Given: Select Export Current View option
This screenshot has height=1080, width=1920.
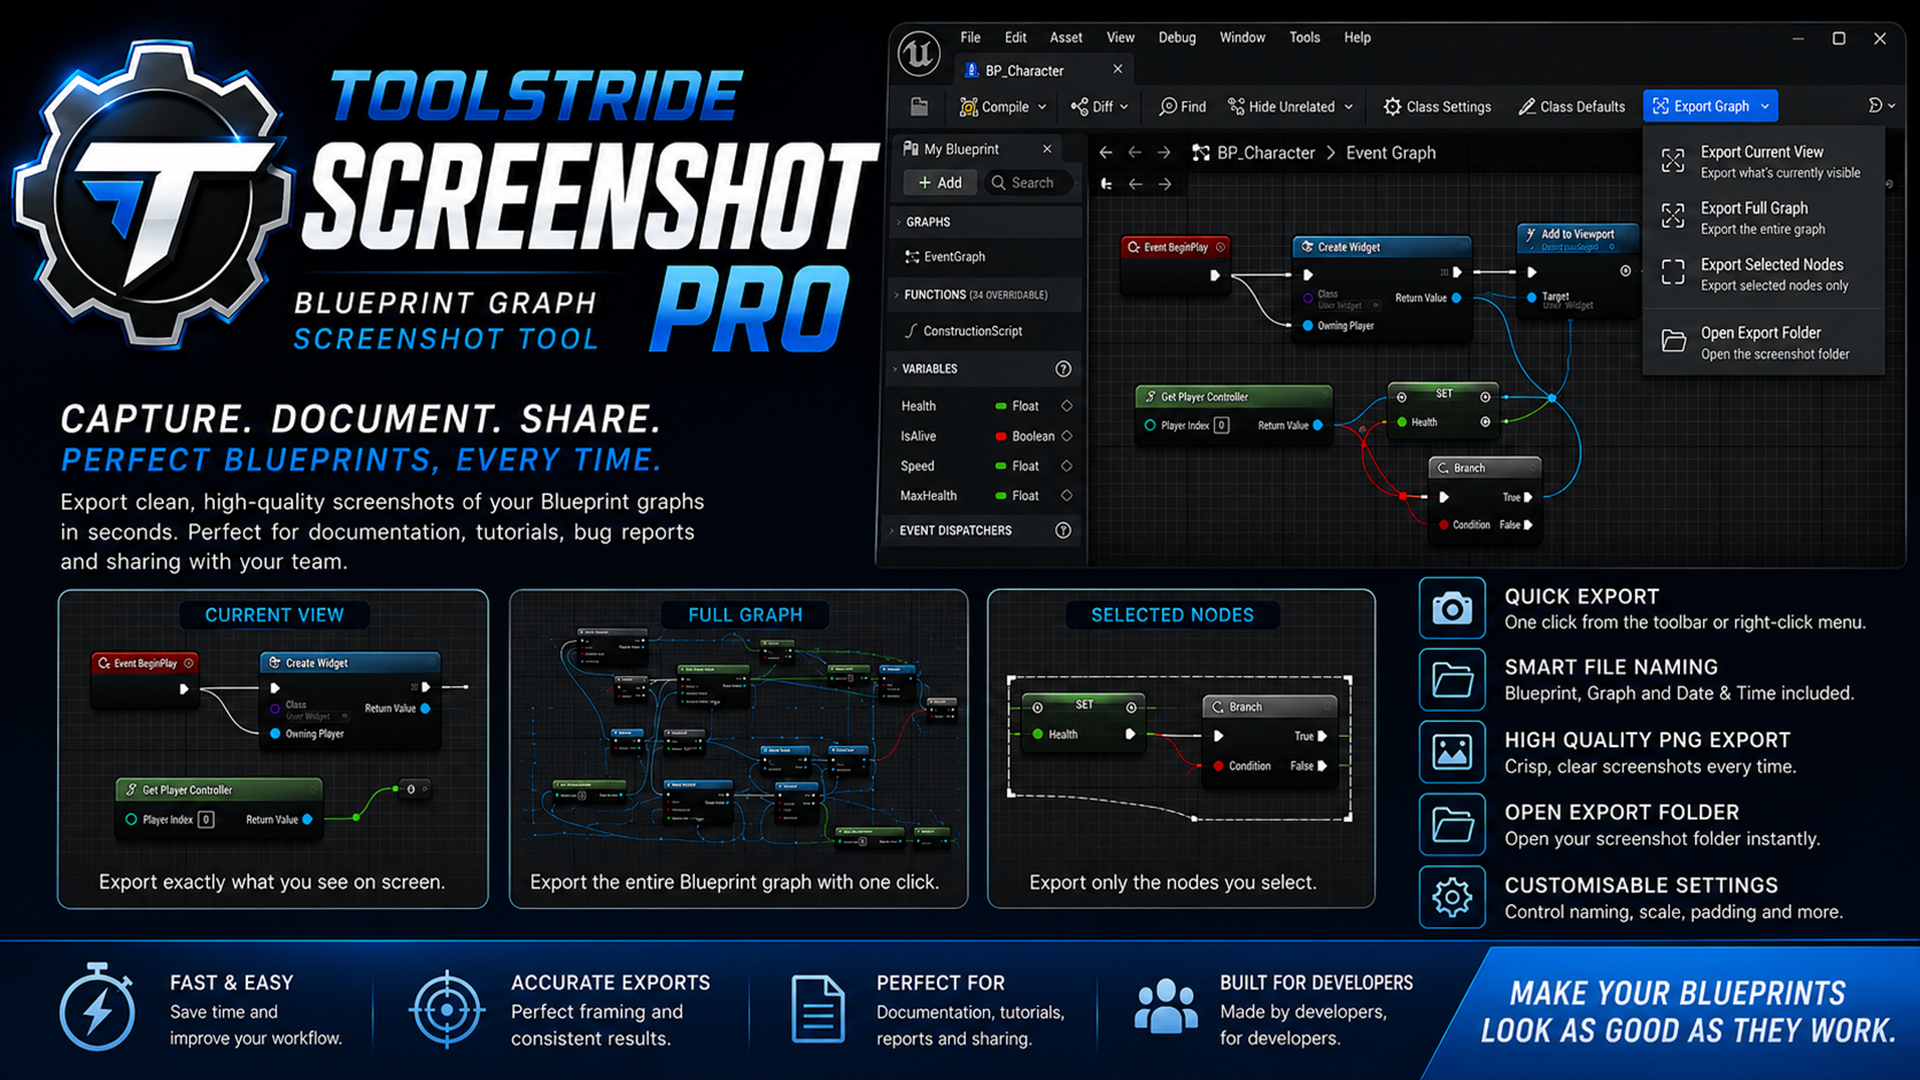Looking at the screenshot, I should coord(1762,161).
